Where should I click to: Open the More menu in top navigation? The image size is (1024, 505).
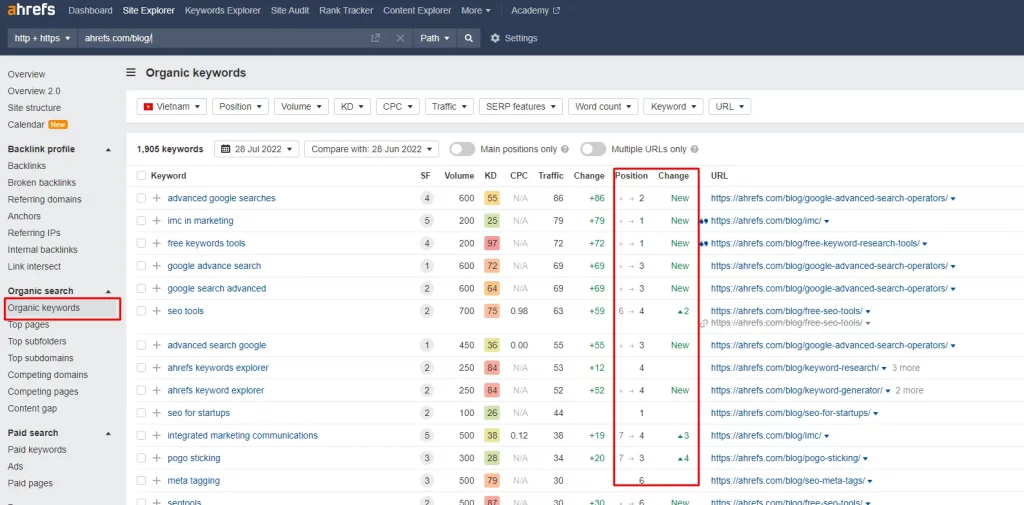tap(476, 10)
